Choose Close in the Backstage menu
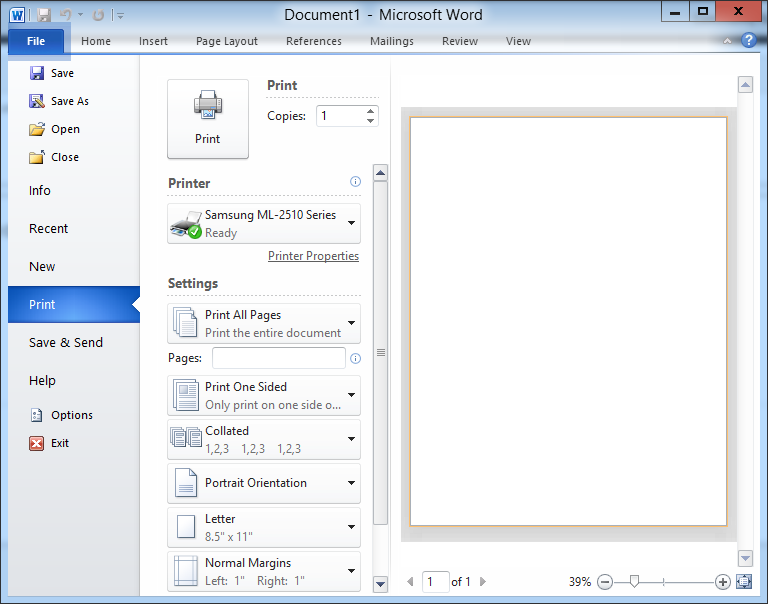 54,157
